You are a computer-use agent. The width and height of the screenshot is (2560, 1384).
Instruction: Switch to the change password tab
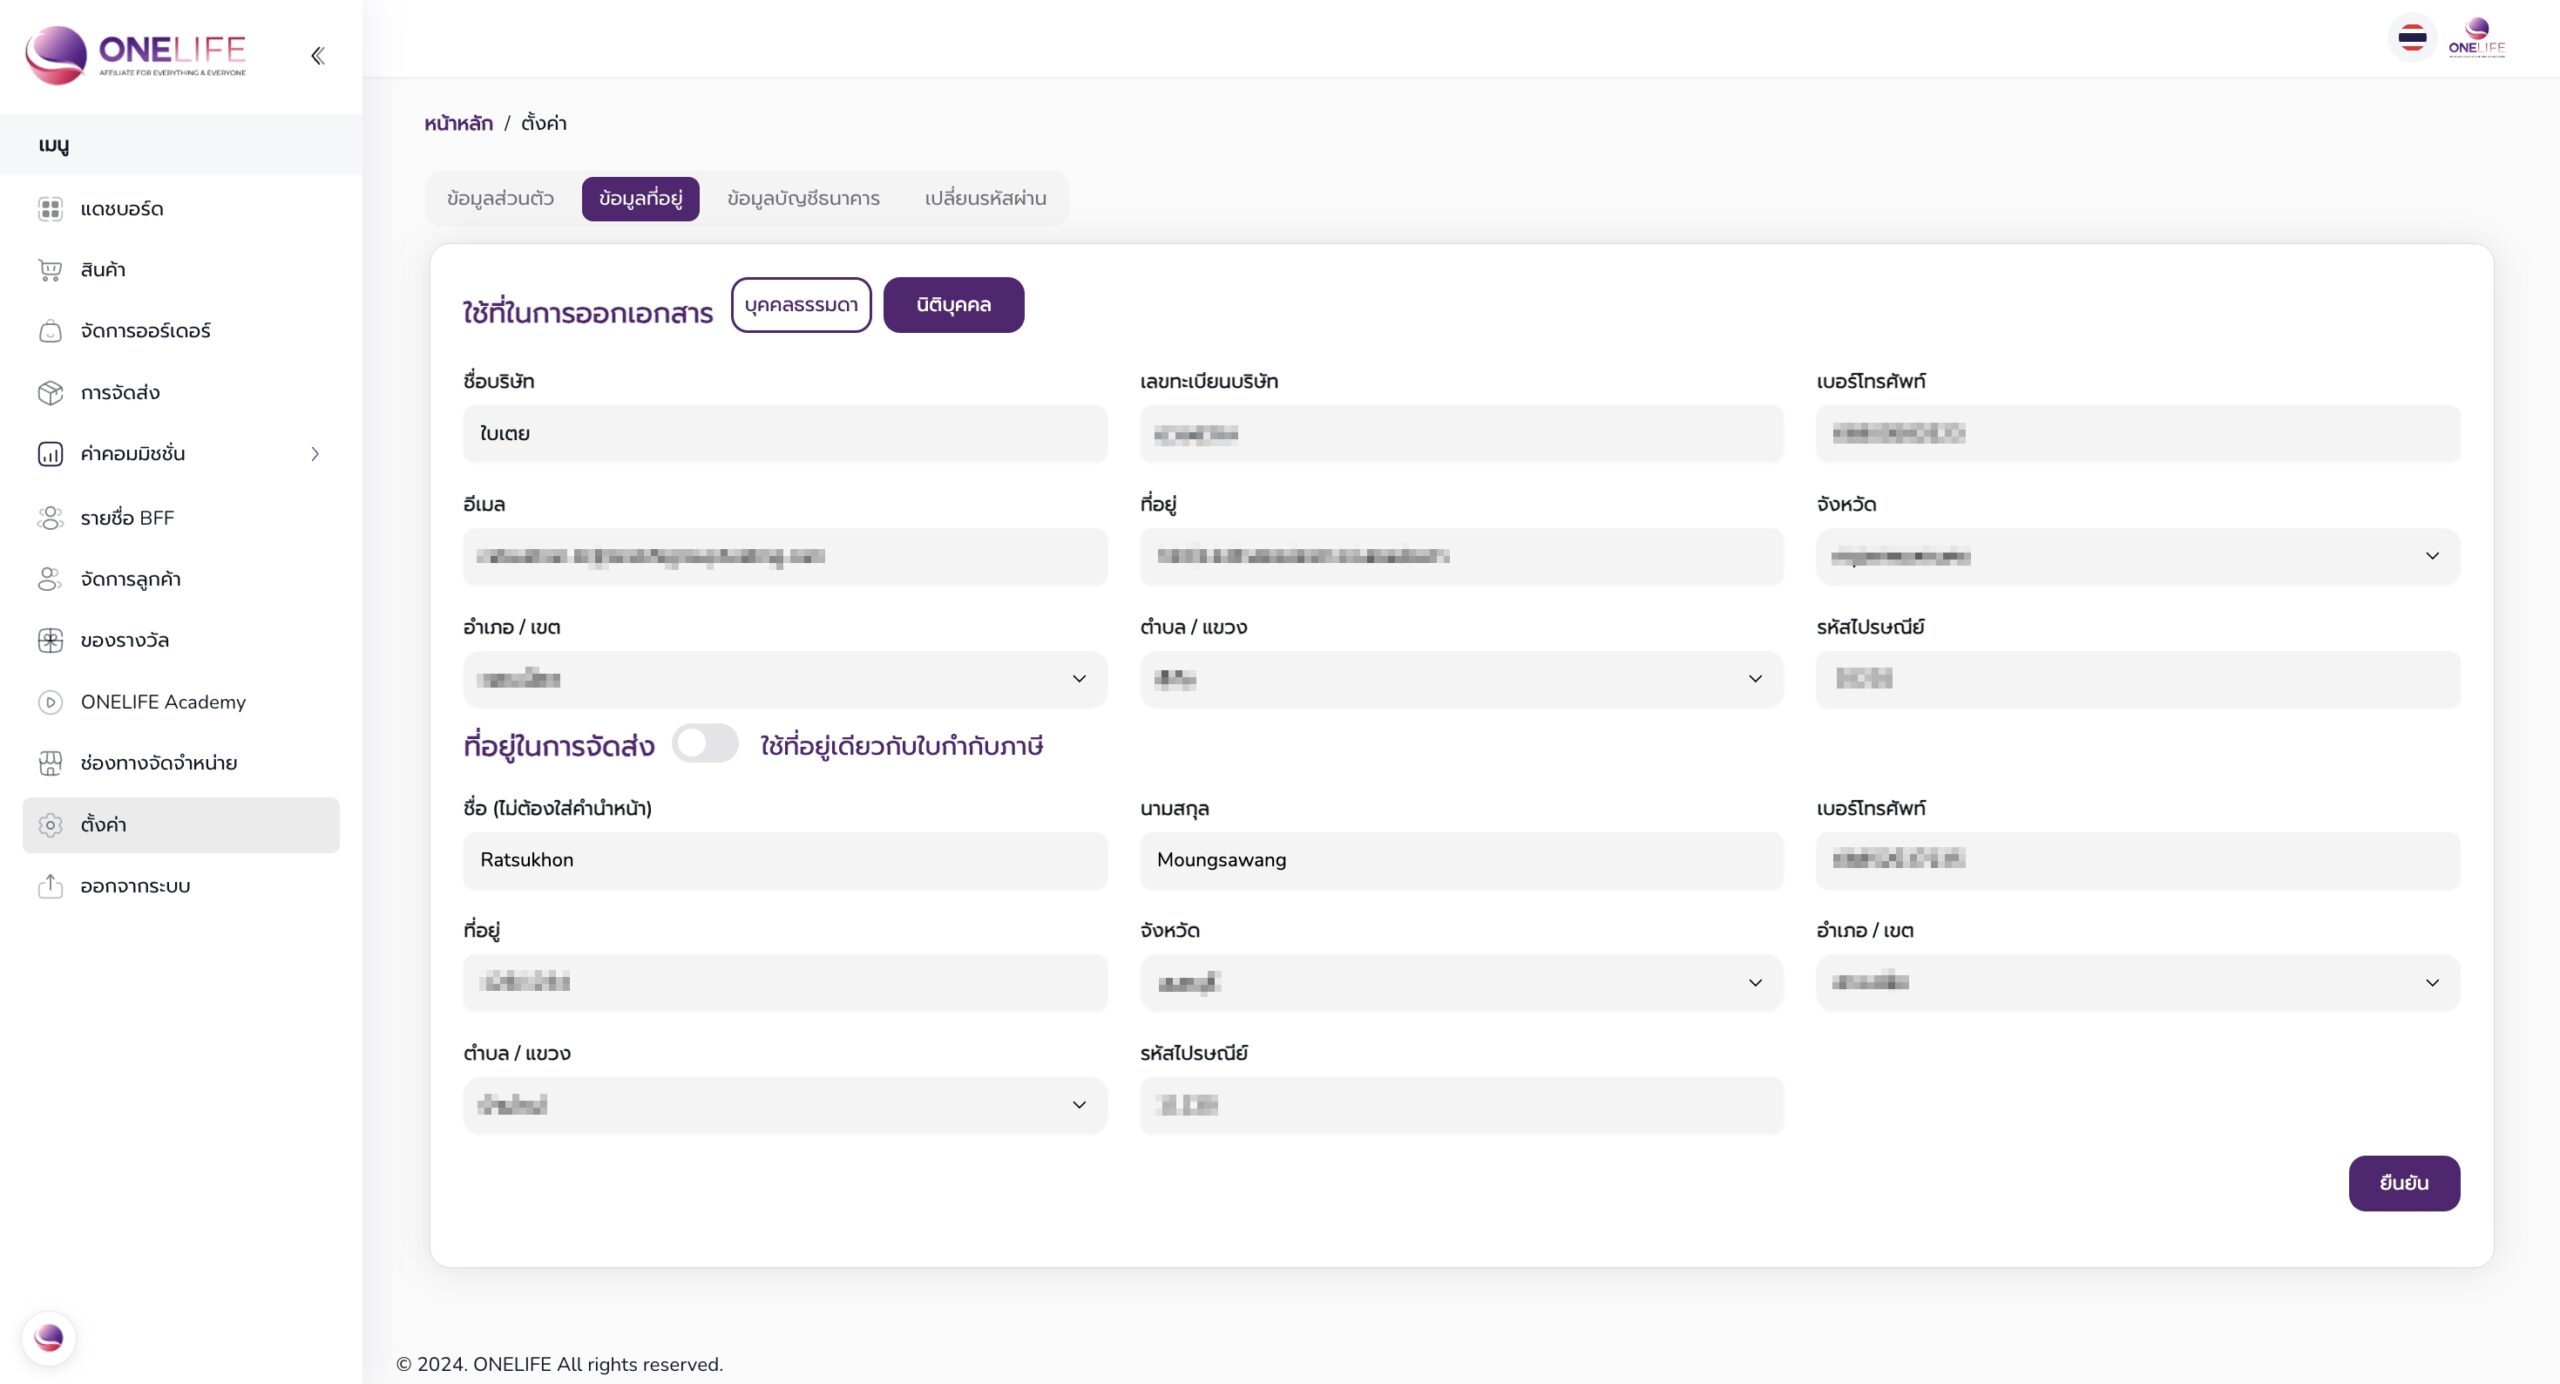coord(985,198)
